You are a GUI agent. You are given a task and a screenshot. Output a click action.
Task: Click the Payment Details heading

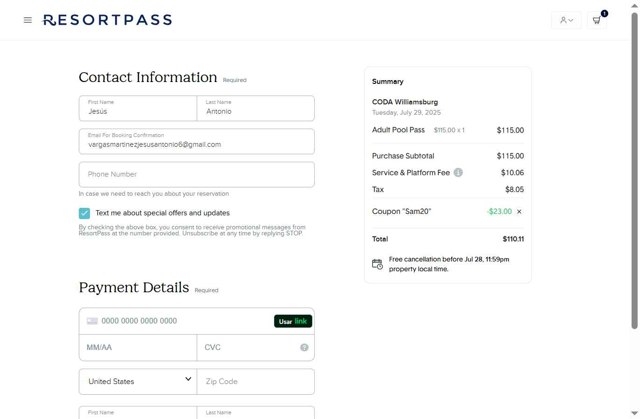coord(134,287)
